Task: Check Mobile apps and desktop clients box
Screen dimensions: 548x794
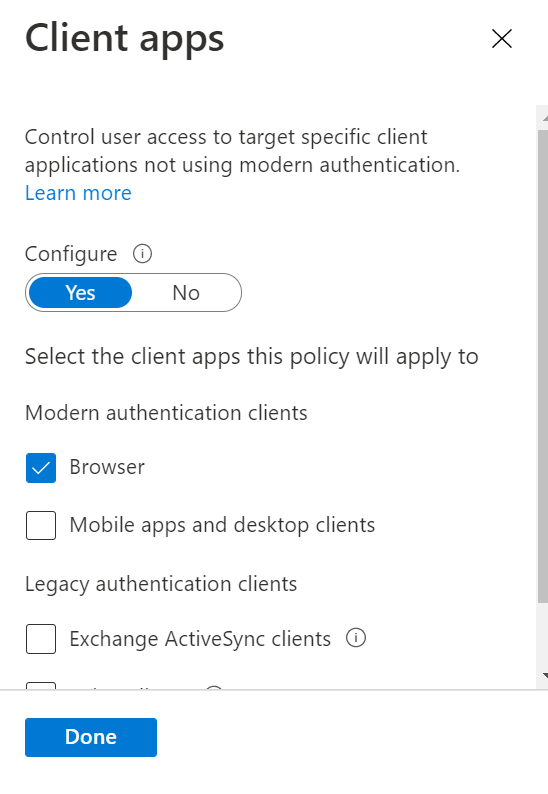Action: [41, 525]
